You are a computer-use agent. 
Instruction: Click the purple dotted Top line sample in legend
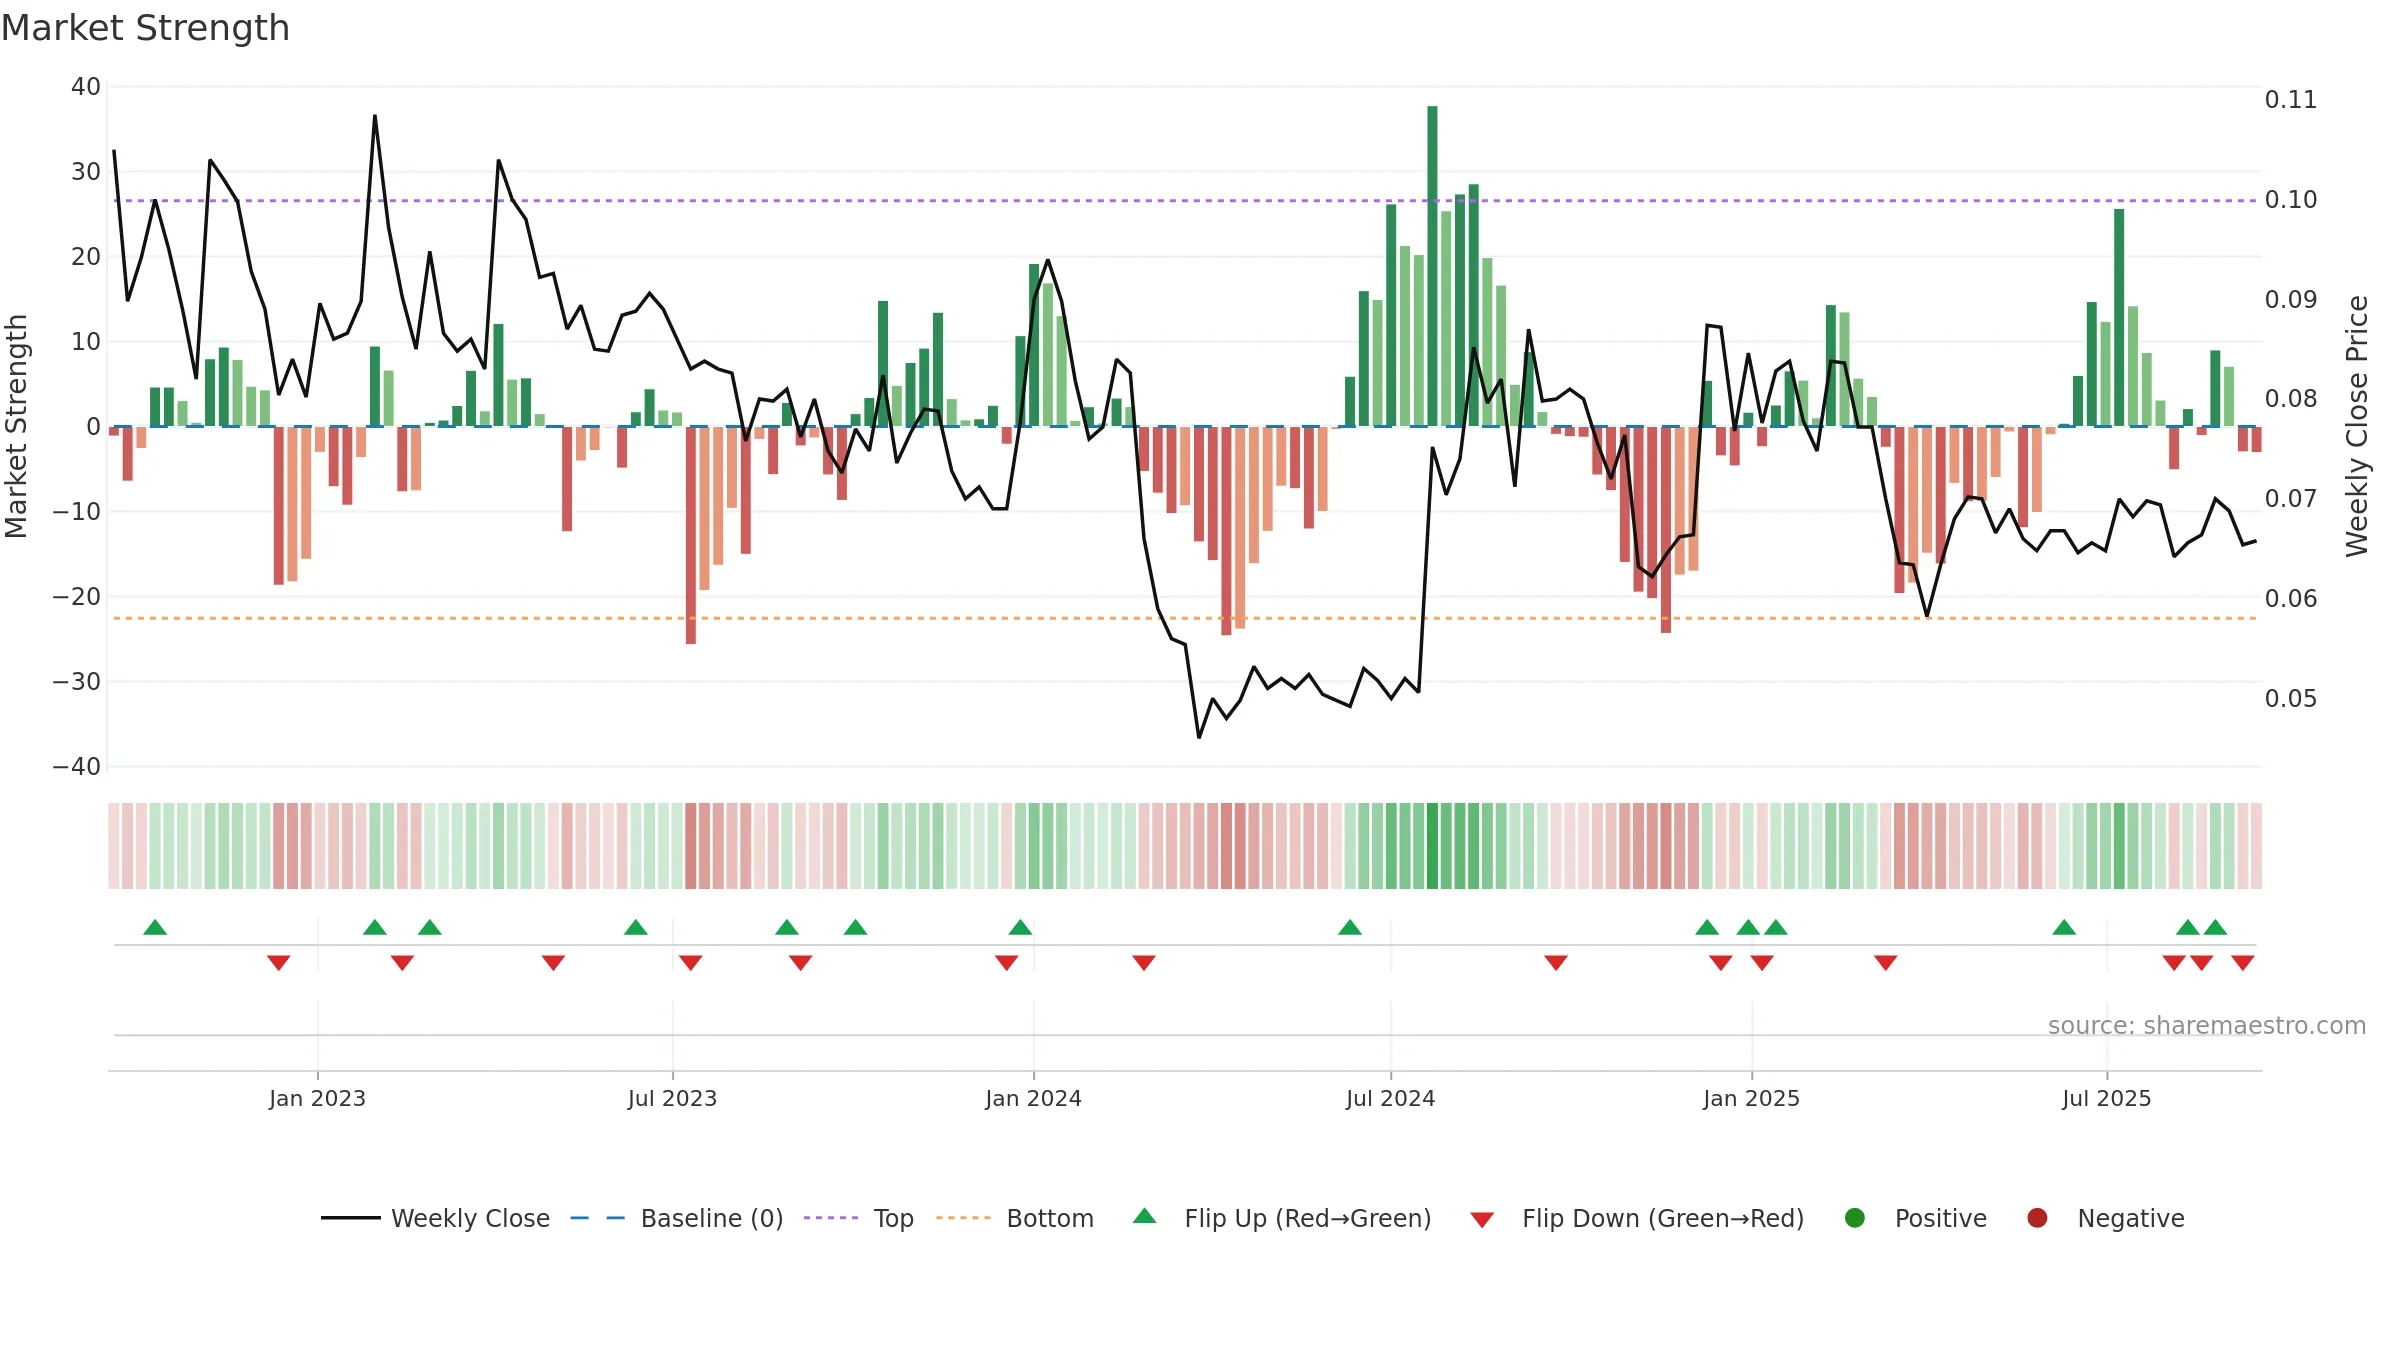pyautogui.click(x=831, y=1218)
